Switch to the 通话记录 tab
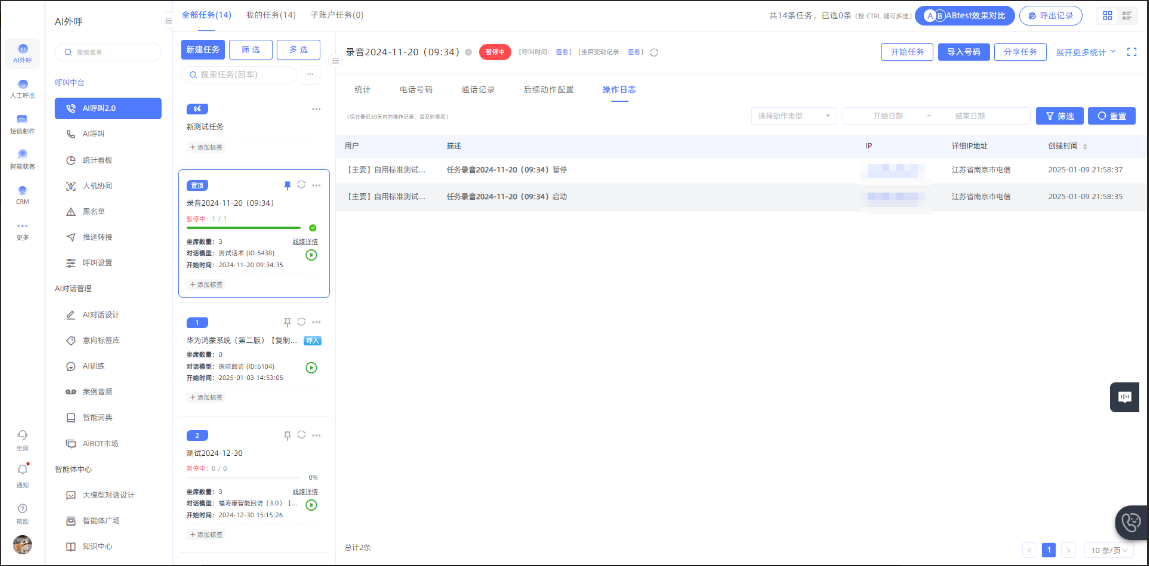1149x566 pixels. pyautogui.click(x=478, y=90)
